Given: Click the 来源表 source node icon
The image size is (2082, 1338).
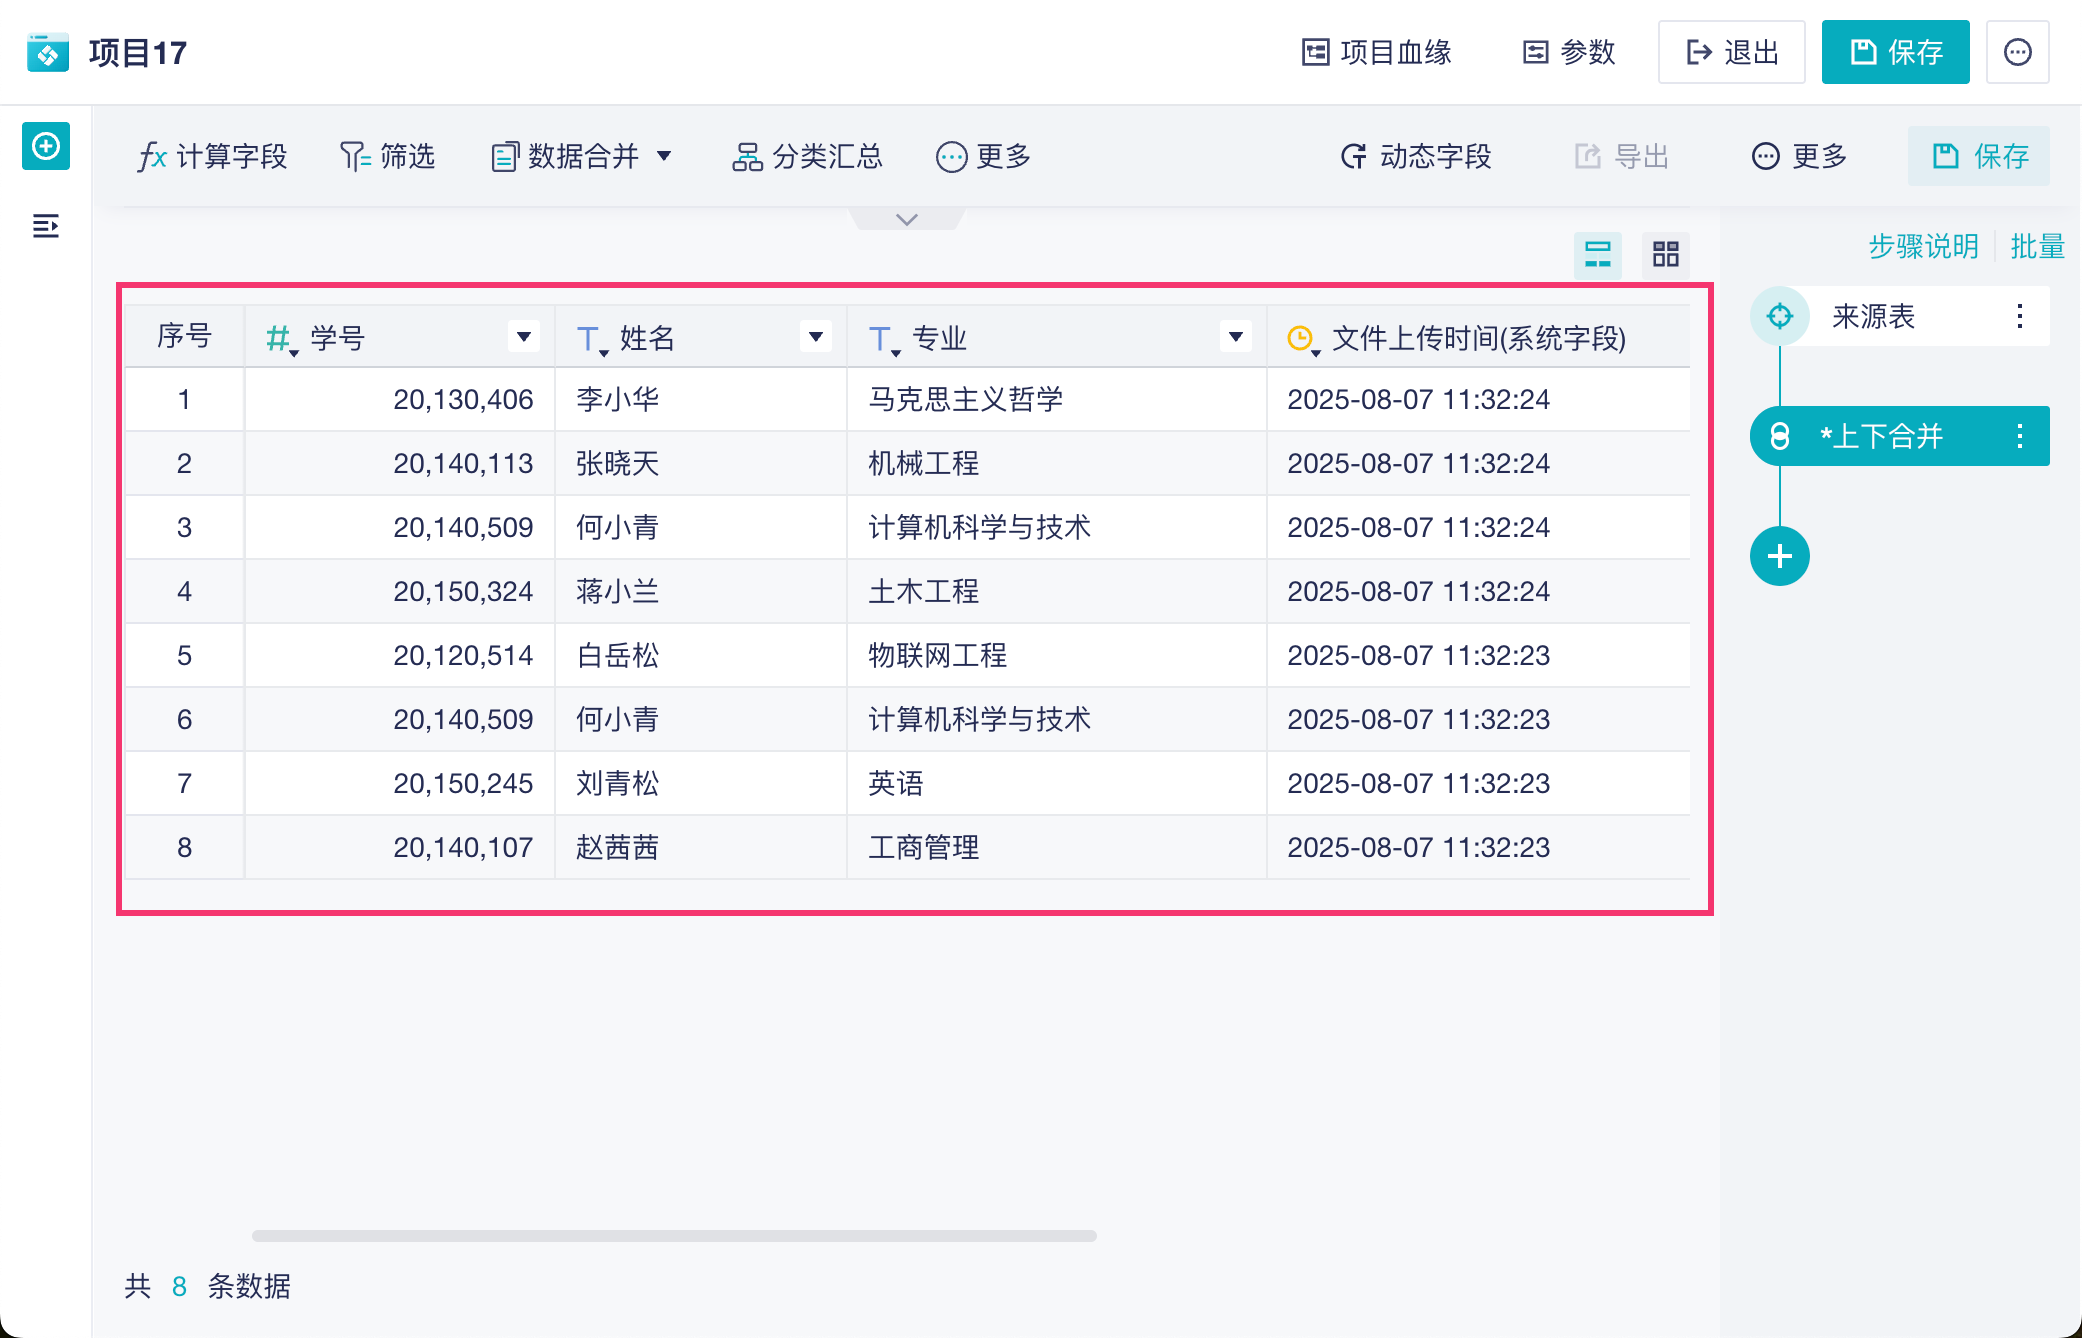Looking at the screenshot, I should tap(1779, 316).
